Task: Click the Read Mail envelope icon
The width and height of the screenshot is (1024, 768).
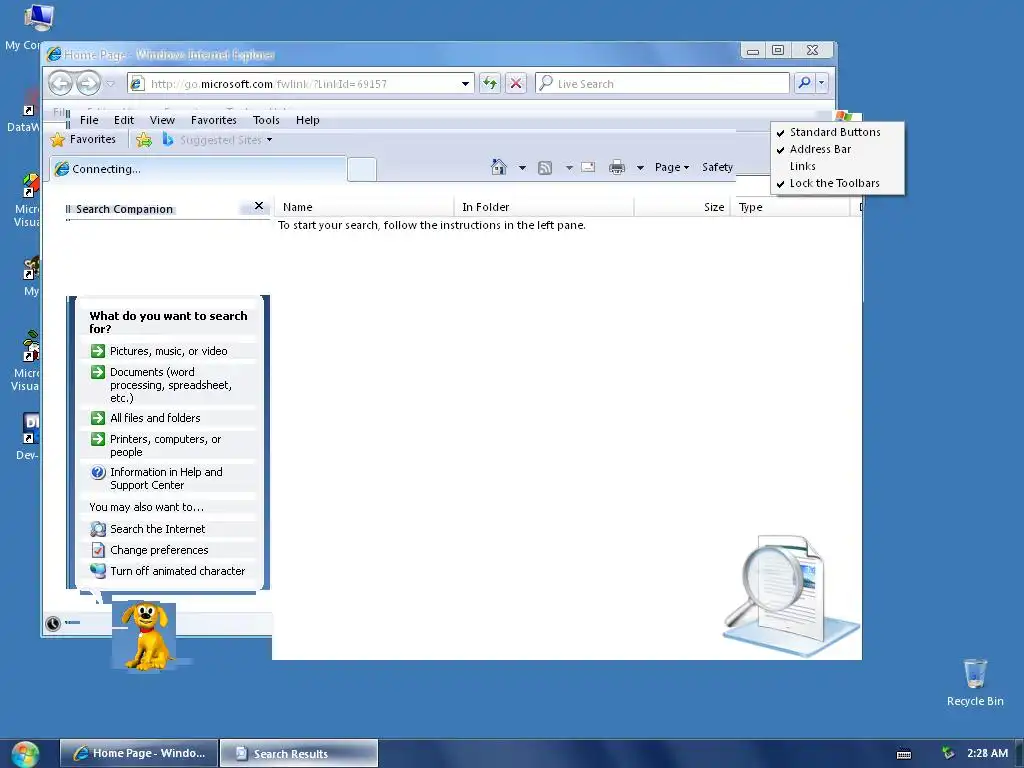Action: point(588,167)
